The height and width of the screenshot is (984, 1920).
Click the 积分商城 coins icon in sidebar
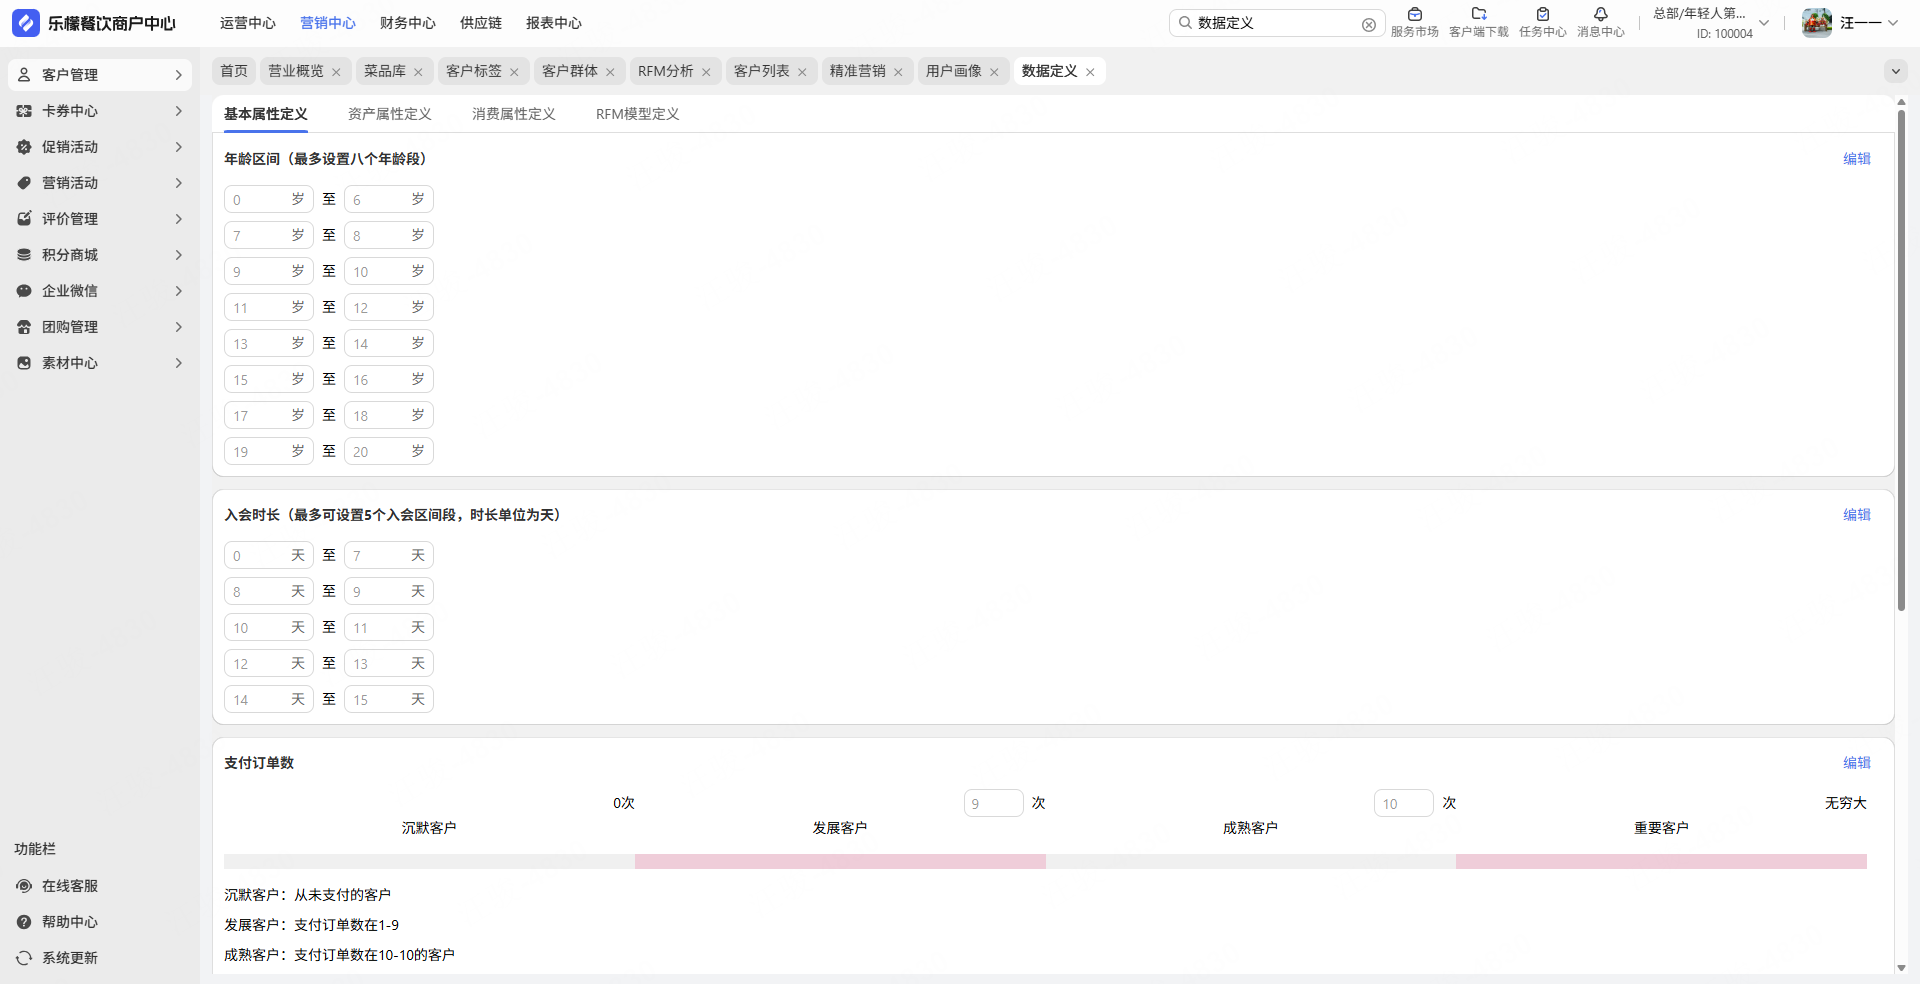[24, 255]
